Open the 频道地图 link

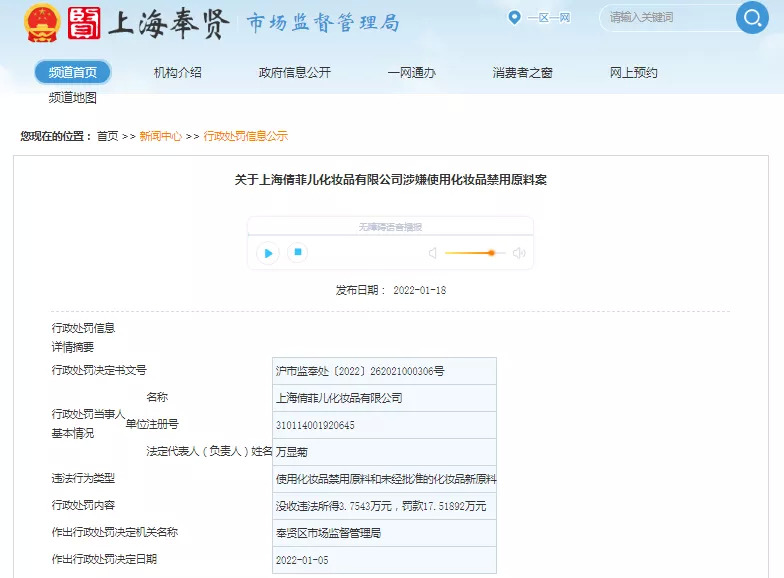[72, 98]
